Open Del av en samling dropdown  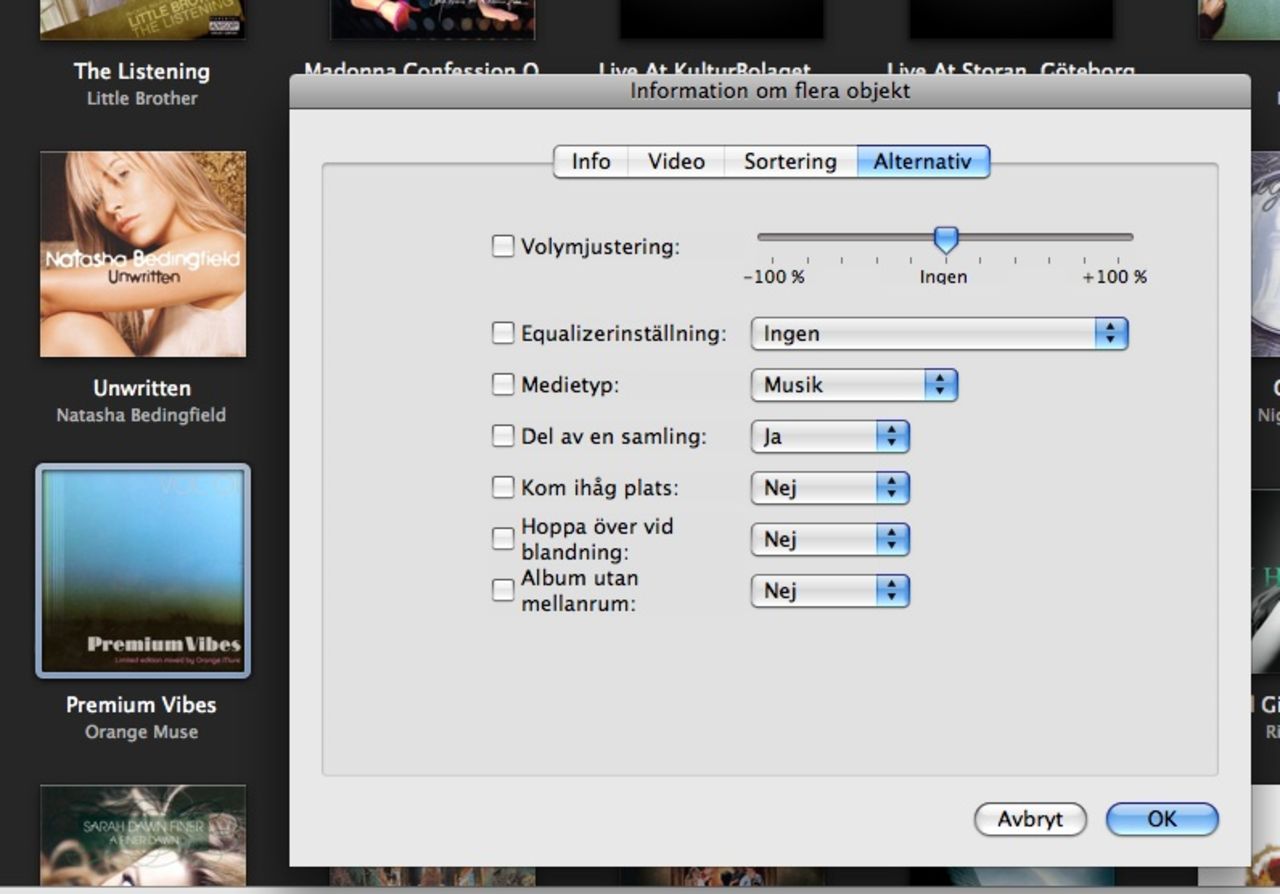(x=830, y=437)
